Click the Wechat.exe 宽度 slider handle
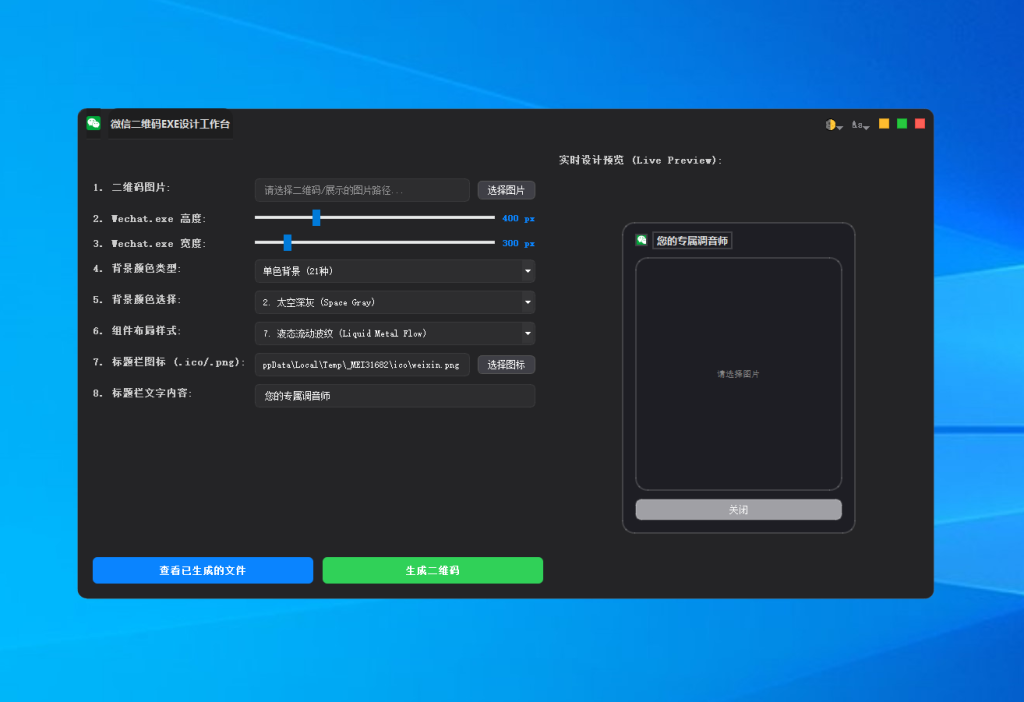 tap(287, 242)
